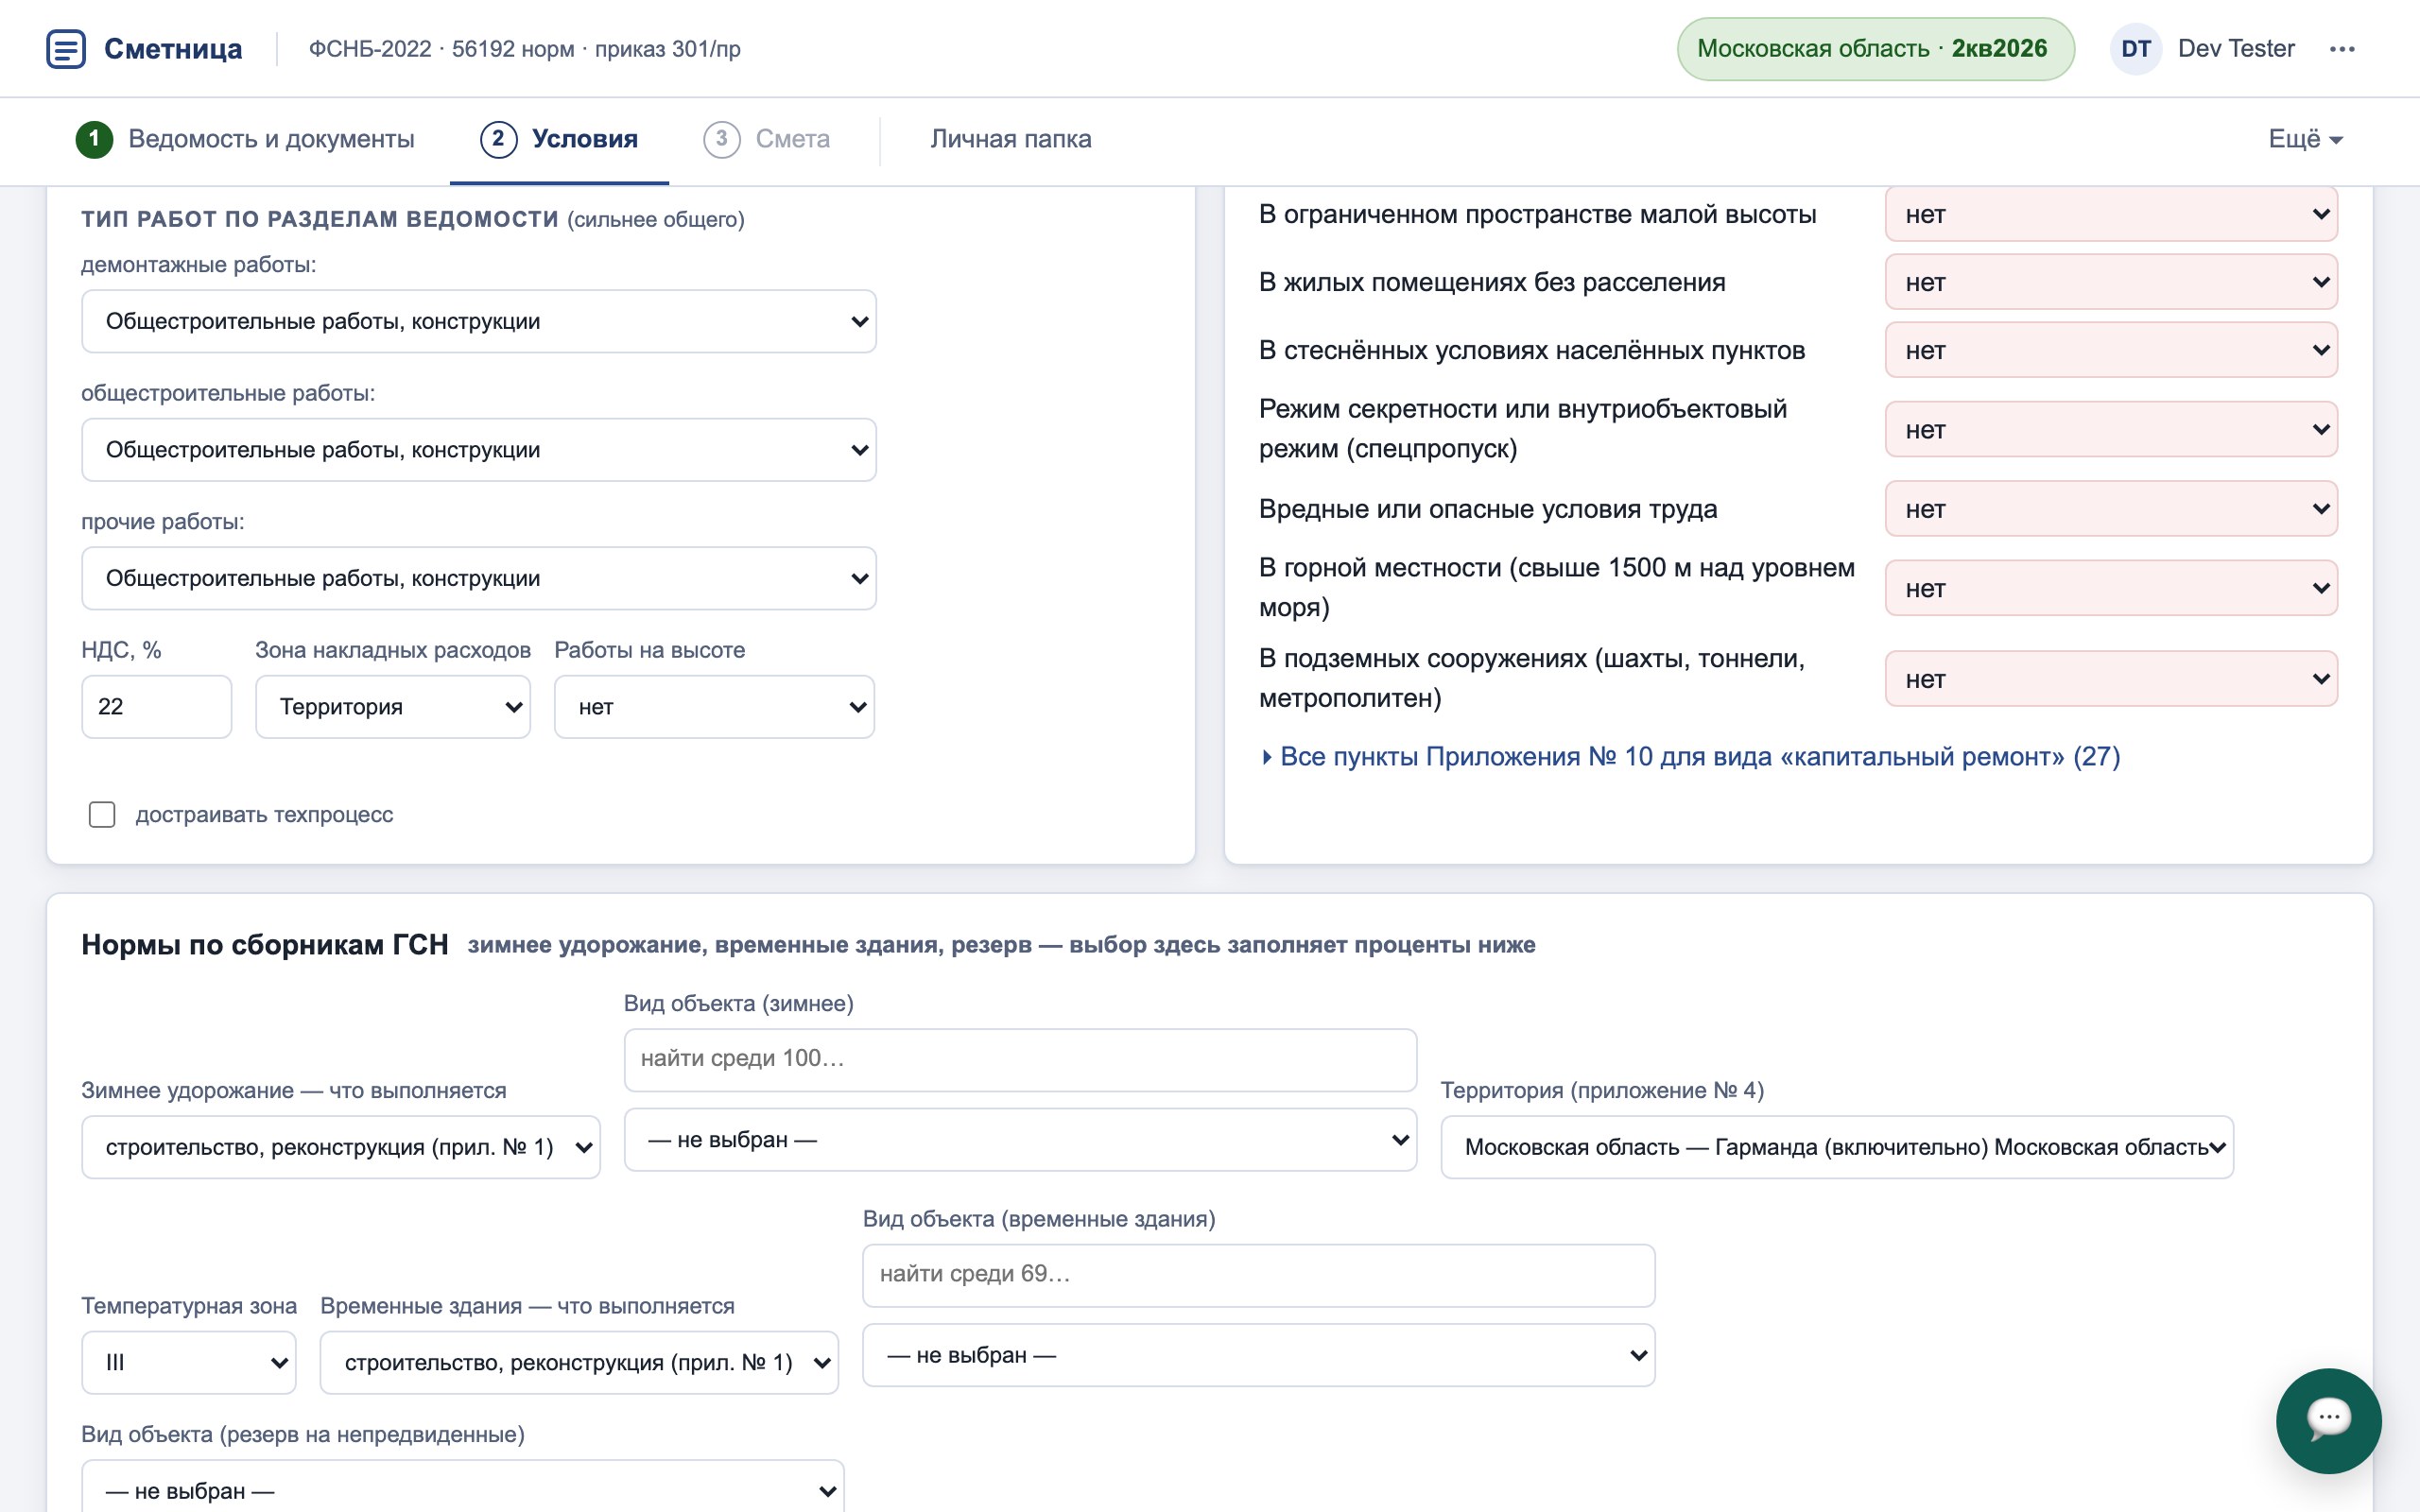Click the step 1 circle icon
The height and width of the screenshot is (1512, 2420).
point(94,139)
